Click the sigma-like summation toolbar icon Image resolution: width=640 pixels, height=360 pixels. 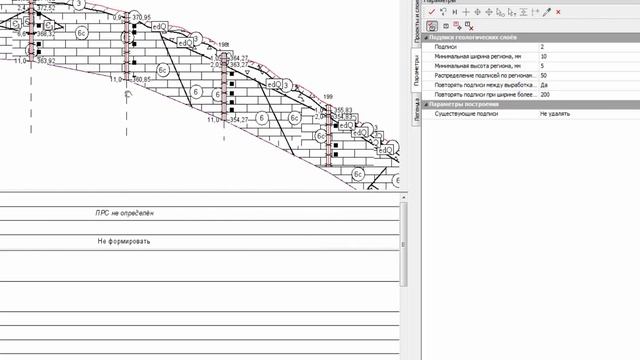point(523,12)
